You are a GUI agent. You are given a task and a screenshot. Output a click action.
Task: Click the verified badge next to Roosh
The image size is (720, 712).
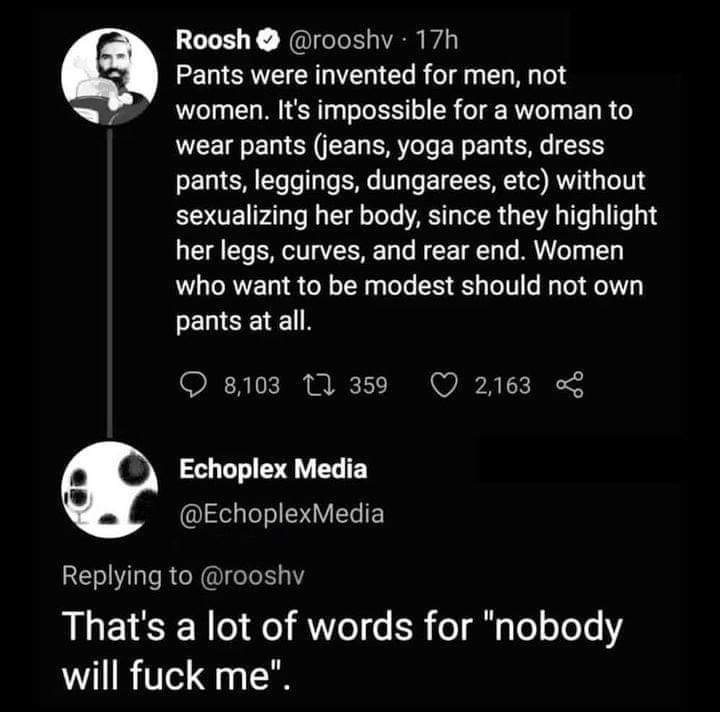[x=268, y=40]
